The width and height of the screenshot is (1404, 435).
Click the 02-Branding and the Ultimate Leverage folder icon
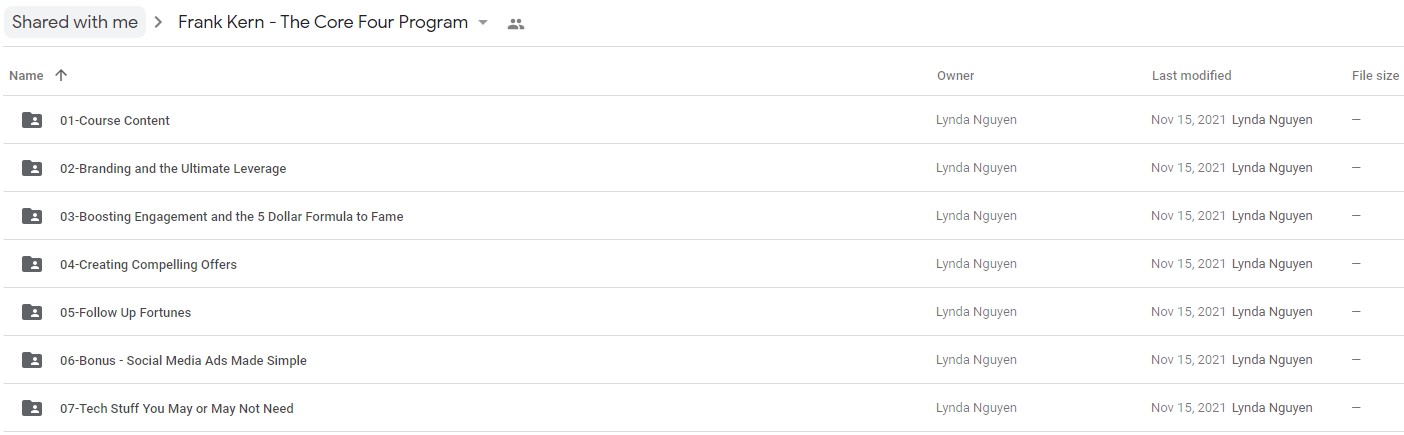32,168
